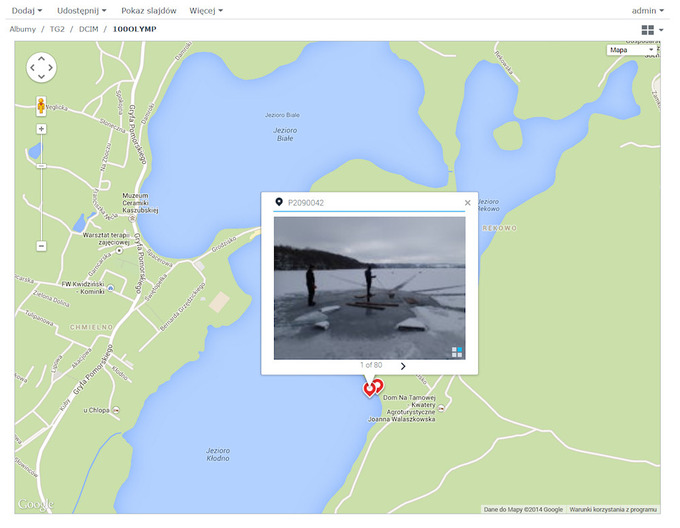
Task: Go to TG2 breadcrumb folder
Action: [x=57, y=29]
